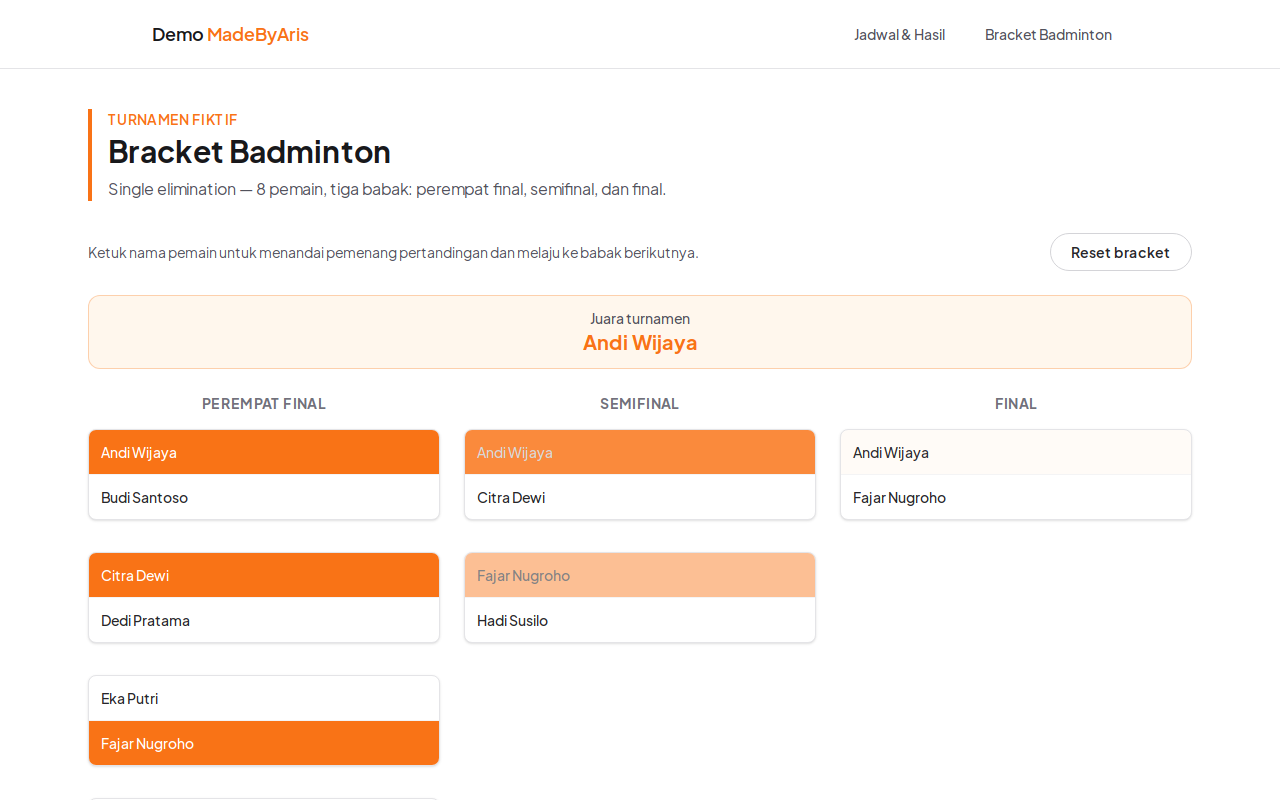Choose Citra Dewi in the Perempat Final column
1280x800 pixels.
(264, 575)
